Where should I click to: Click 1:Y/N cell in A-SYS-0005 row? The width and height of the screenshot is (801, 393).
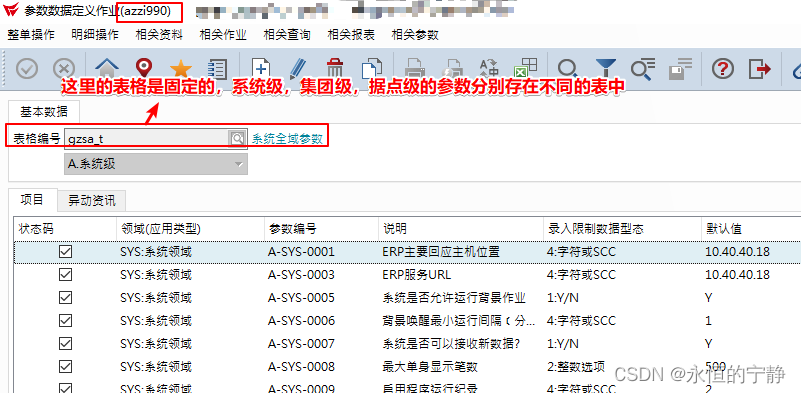(x=562, y=298)
